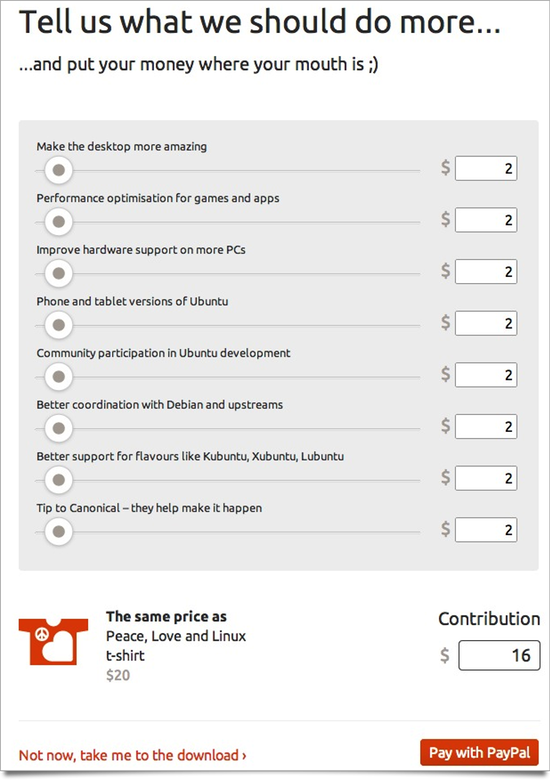The height and width of the screenshot is (780, 550).
Task: Click the 'Tip to Canonical' slider knob
Action: (59, 532)
